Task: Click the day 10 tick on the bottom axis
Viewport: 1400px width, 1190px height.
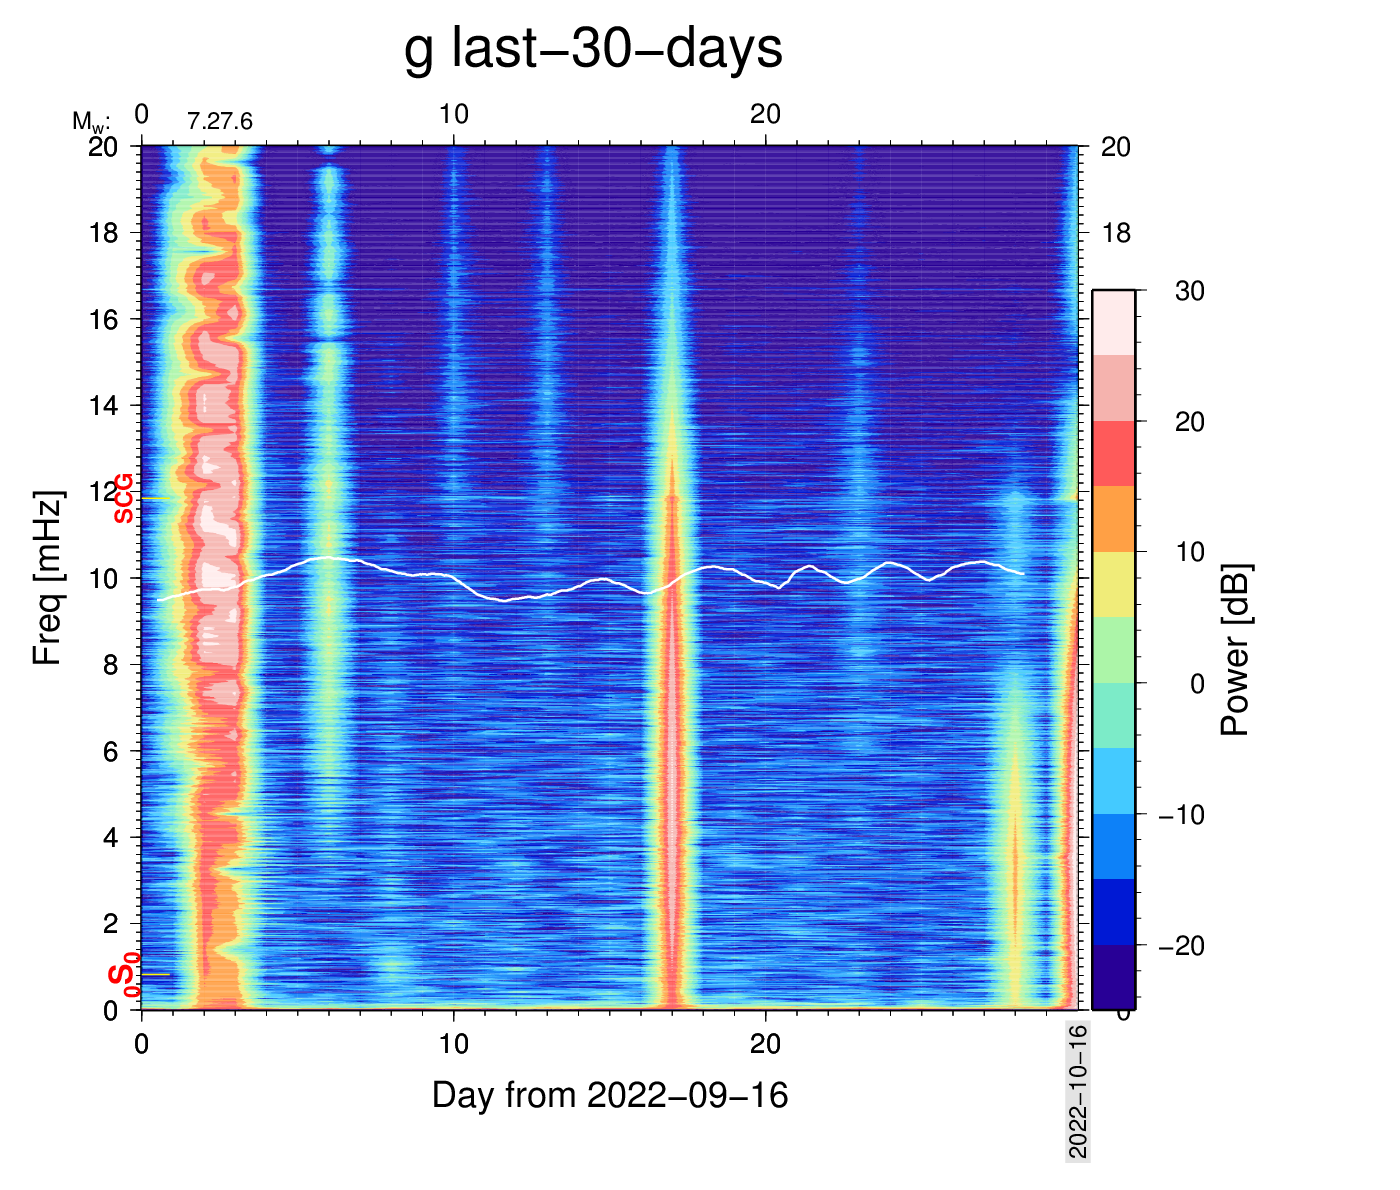Action: tap(453, 1044)
